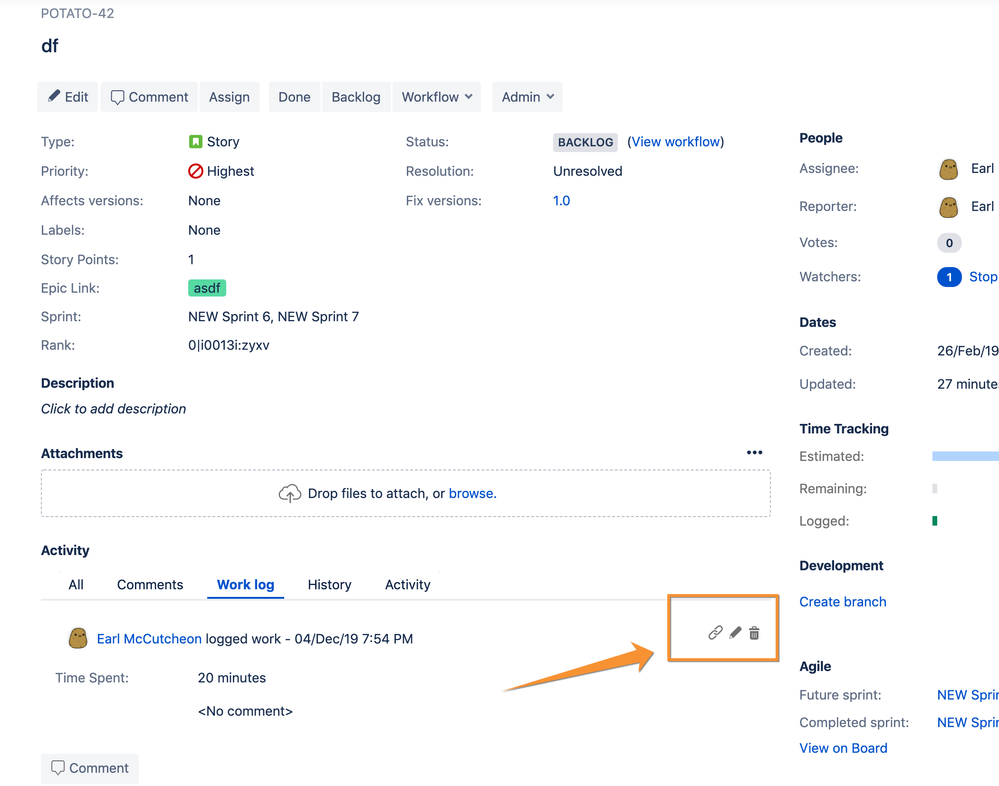Click the POTATO-42 issue key
The image size is (999, 786).
tap(78, 13)
